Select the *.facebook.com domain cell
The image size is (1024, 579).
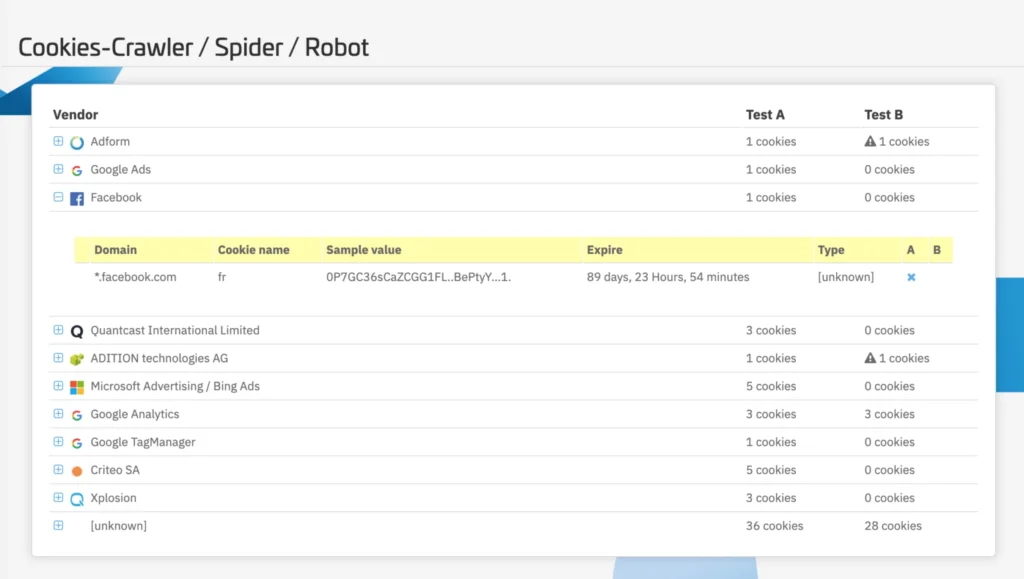(x=135, y=277)
